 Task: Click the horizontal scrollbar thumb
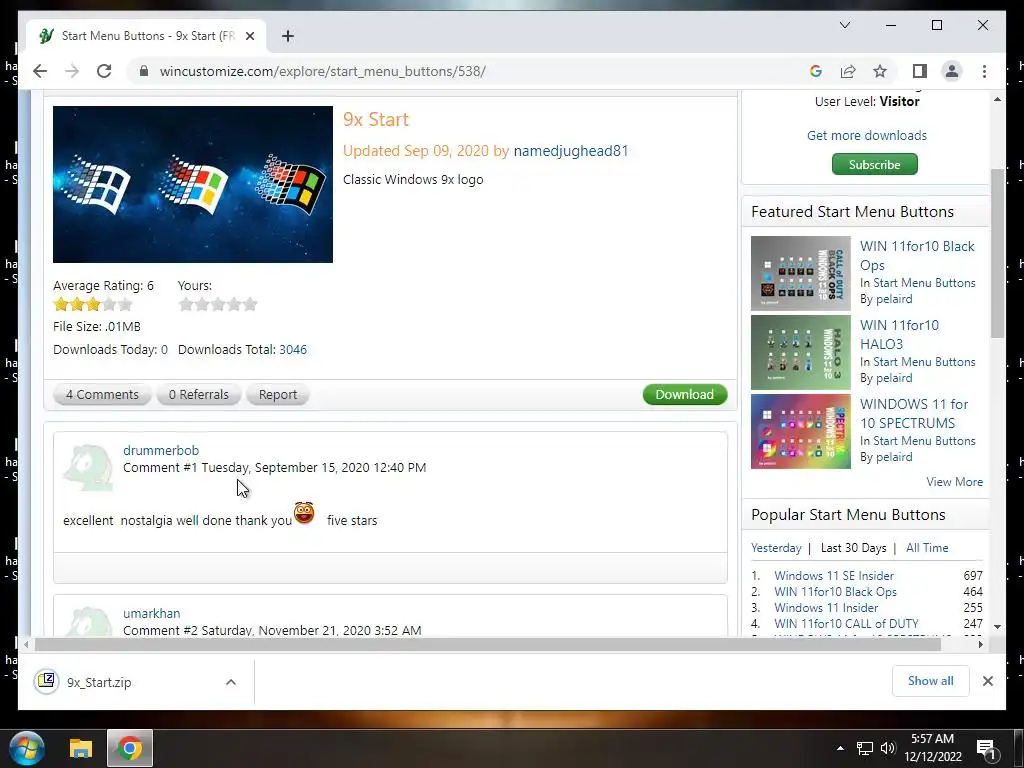[487, 645]
